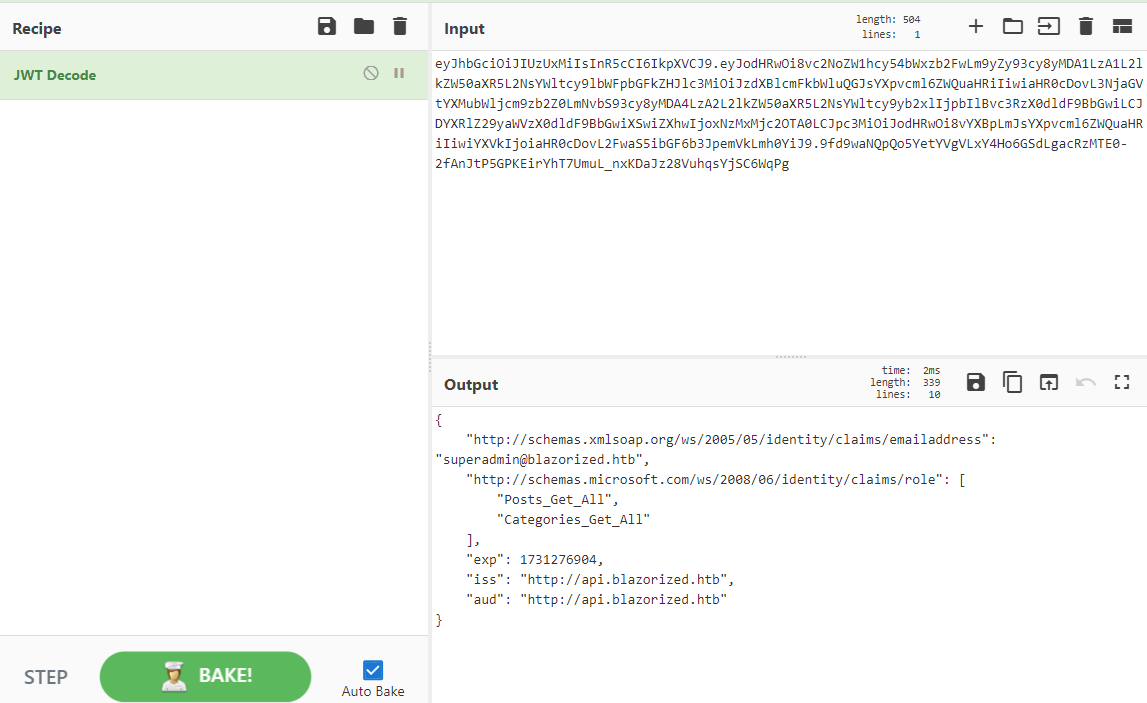Click the STEP button
The width and height of the screenshot is (1147, 703).
(46, 677)
